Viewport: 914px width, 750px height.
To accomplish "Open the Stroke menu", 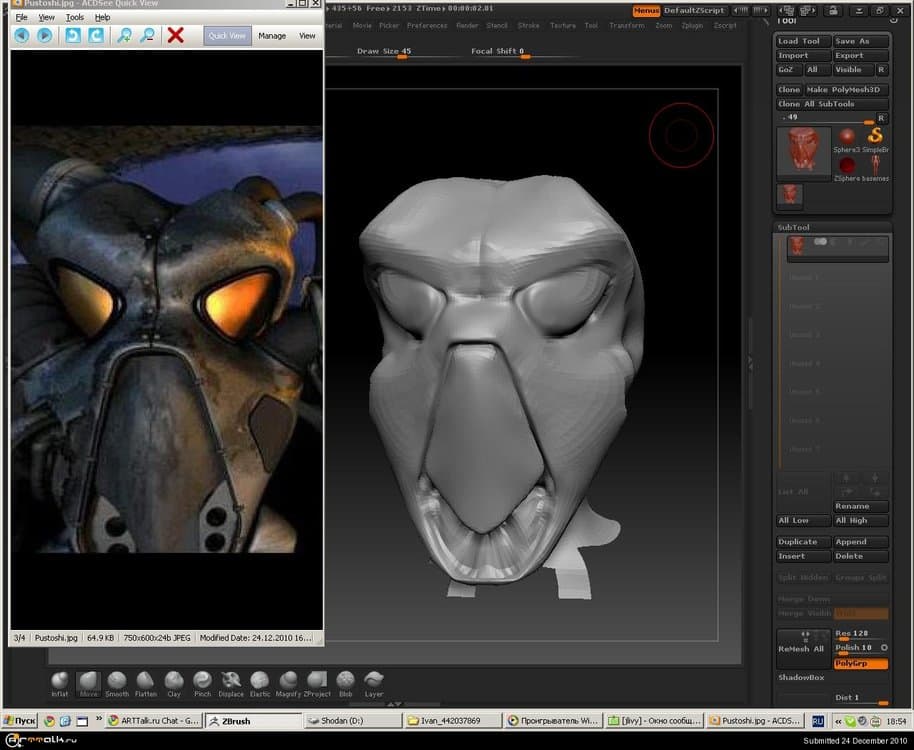I will click(x=528, y=25).
